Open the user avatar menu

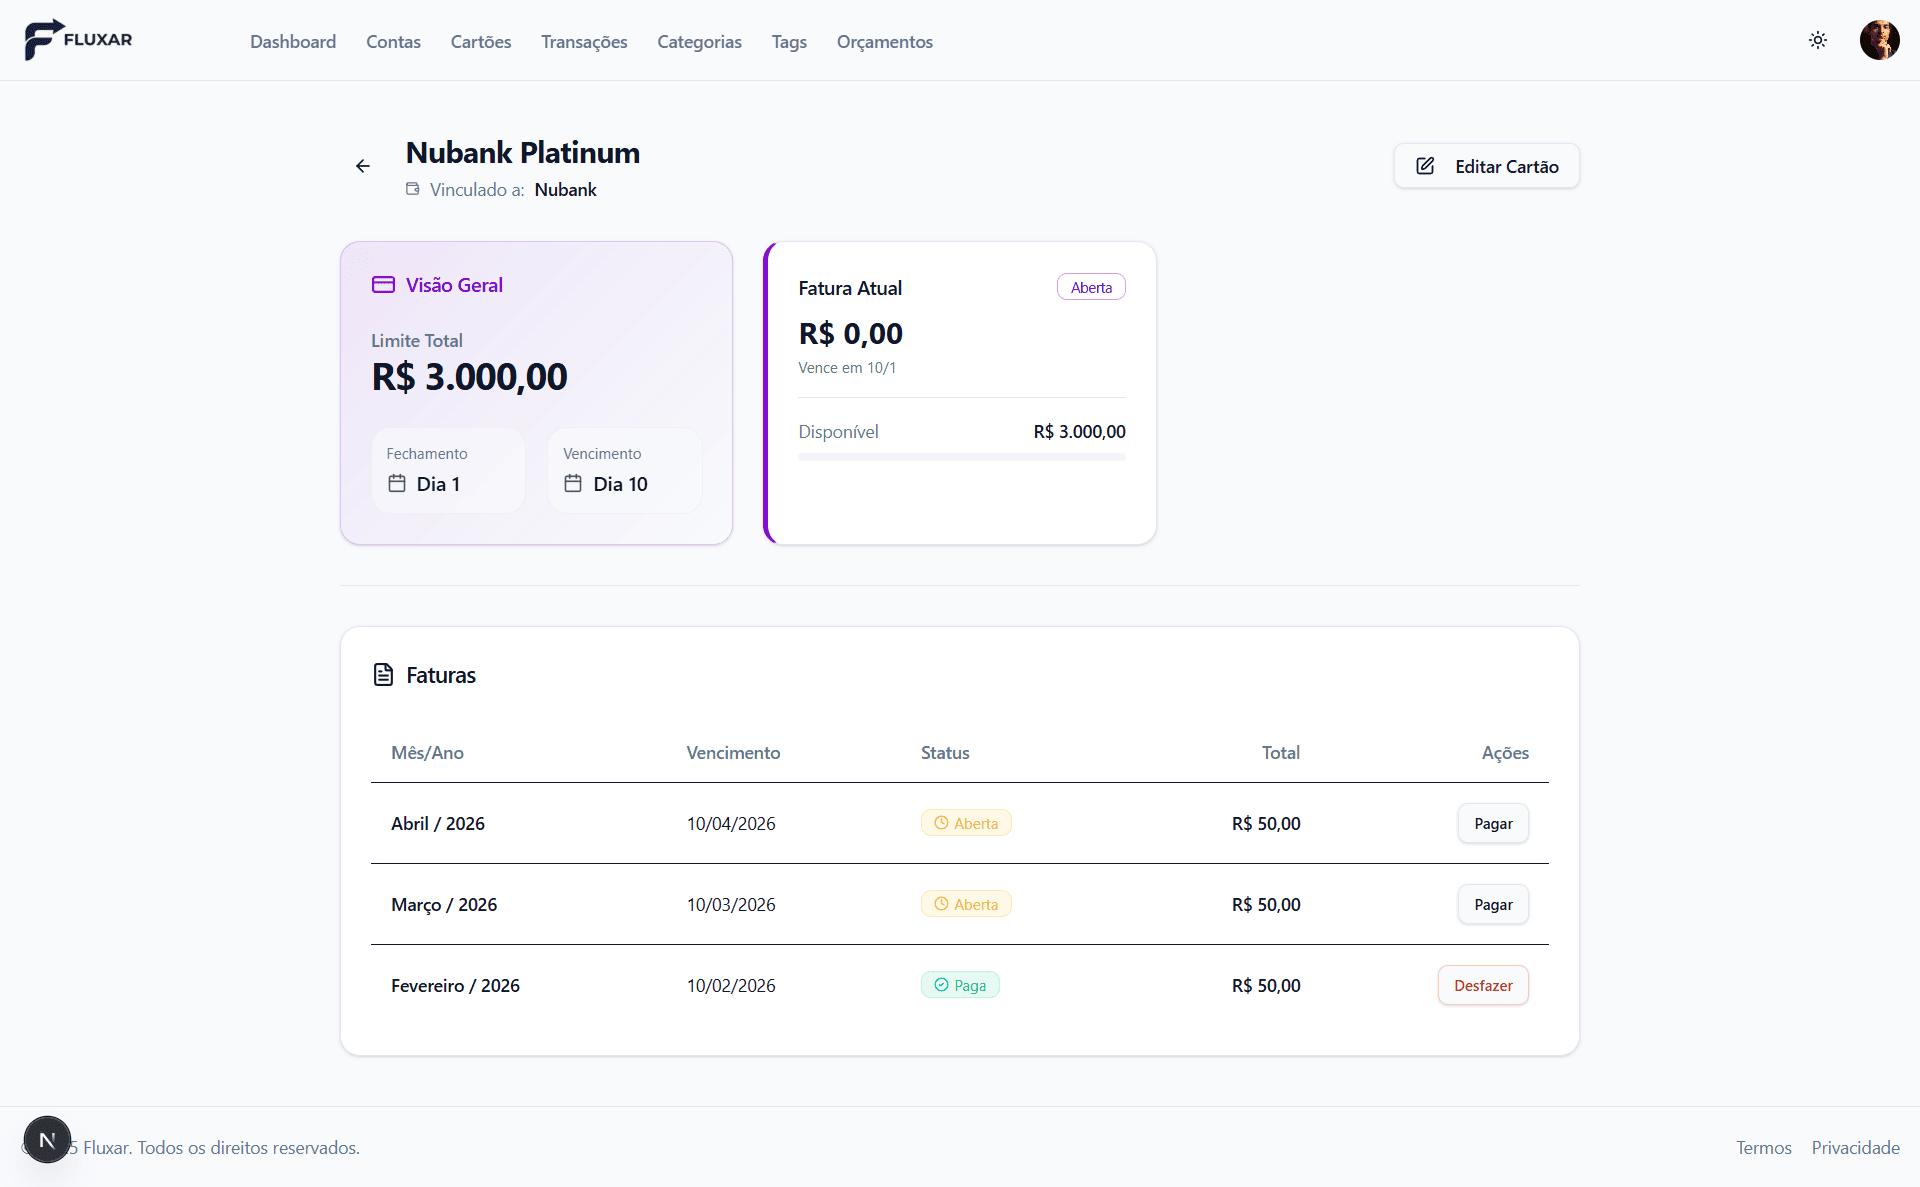point(1879,40)
